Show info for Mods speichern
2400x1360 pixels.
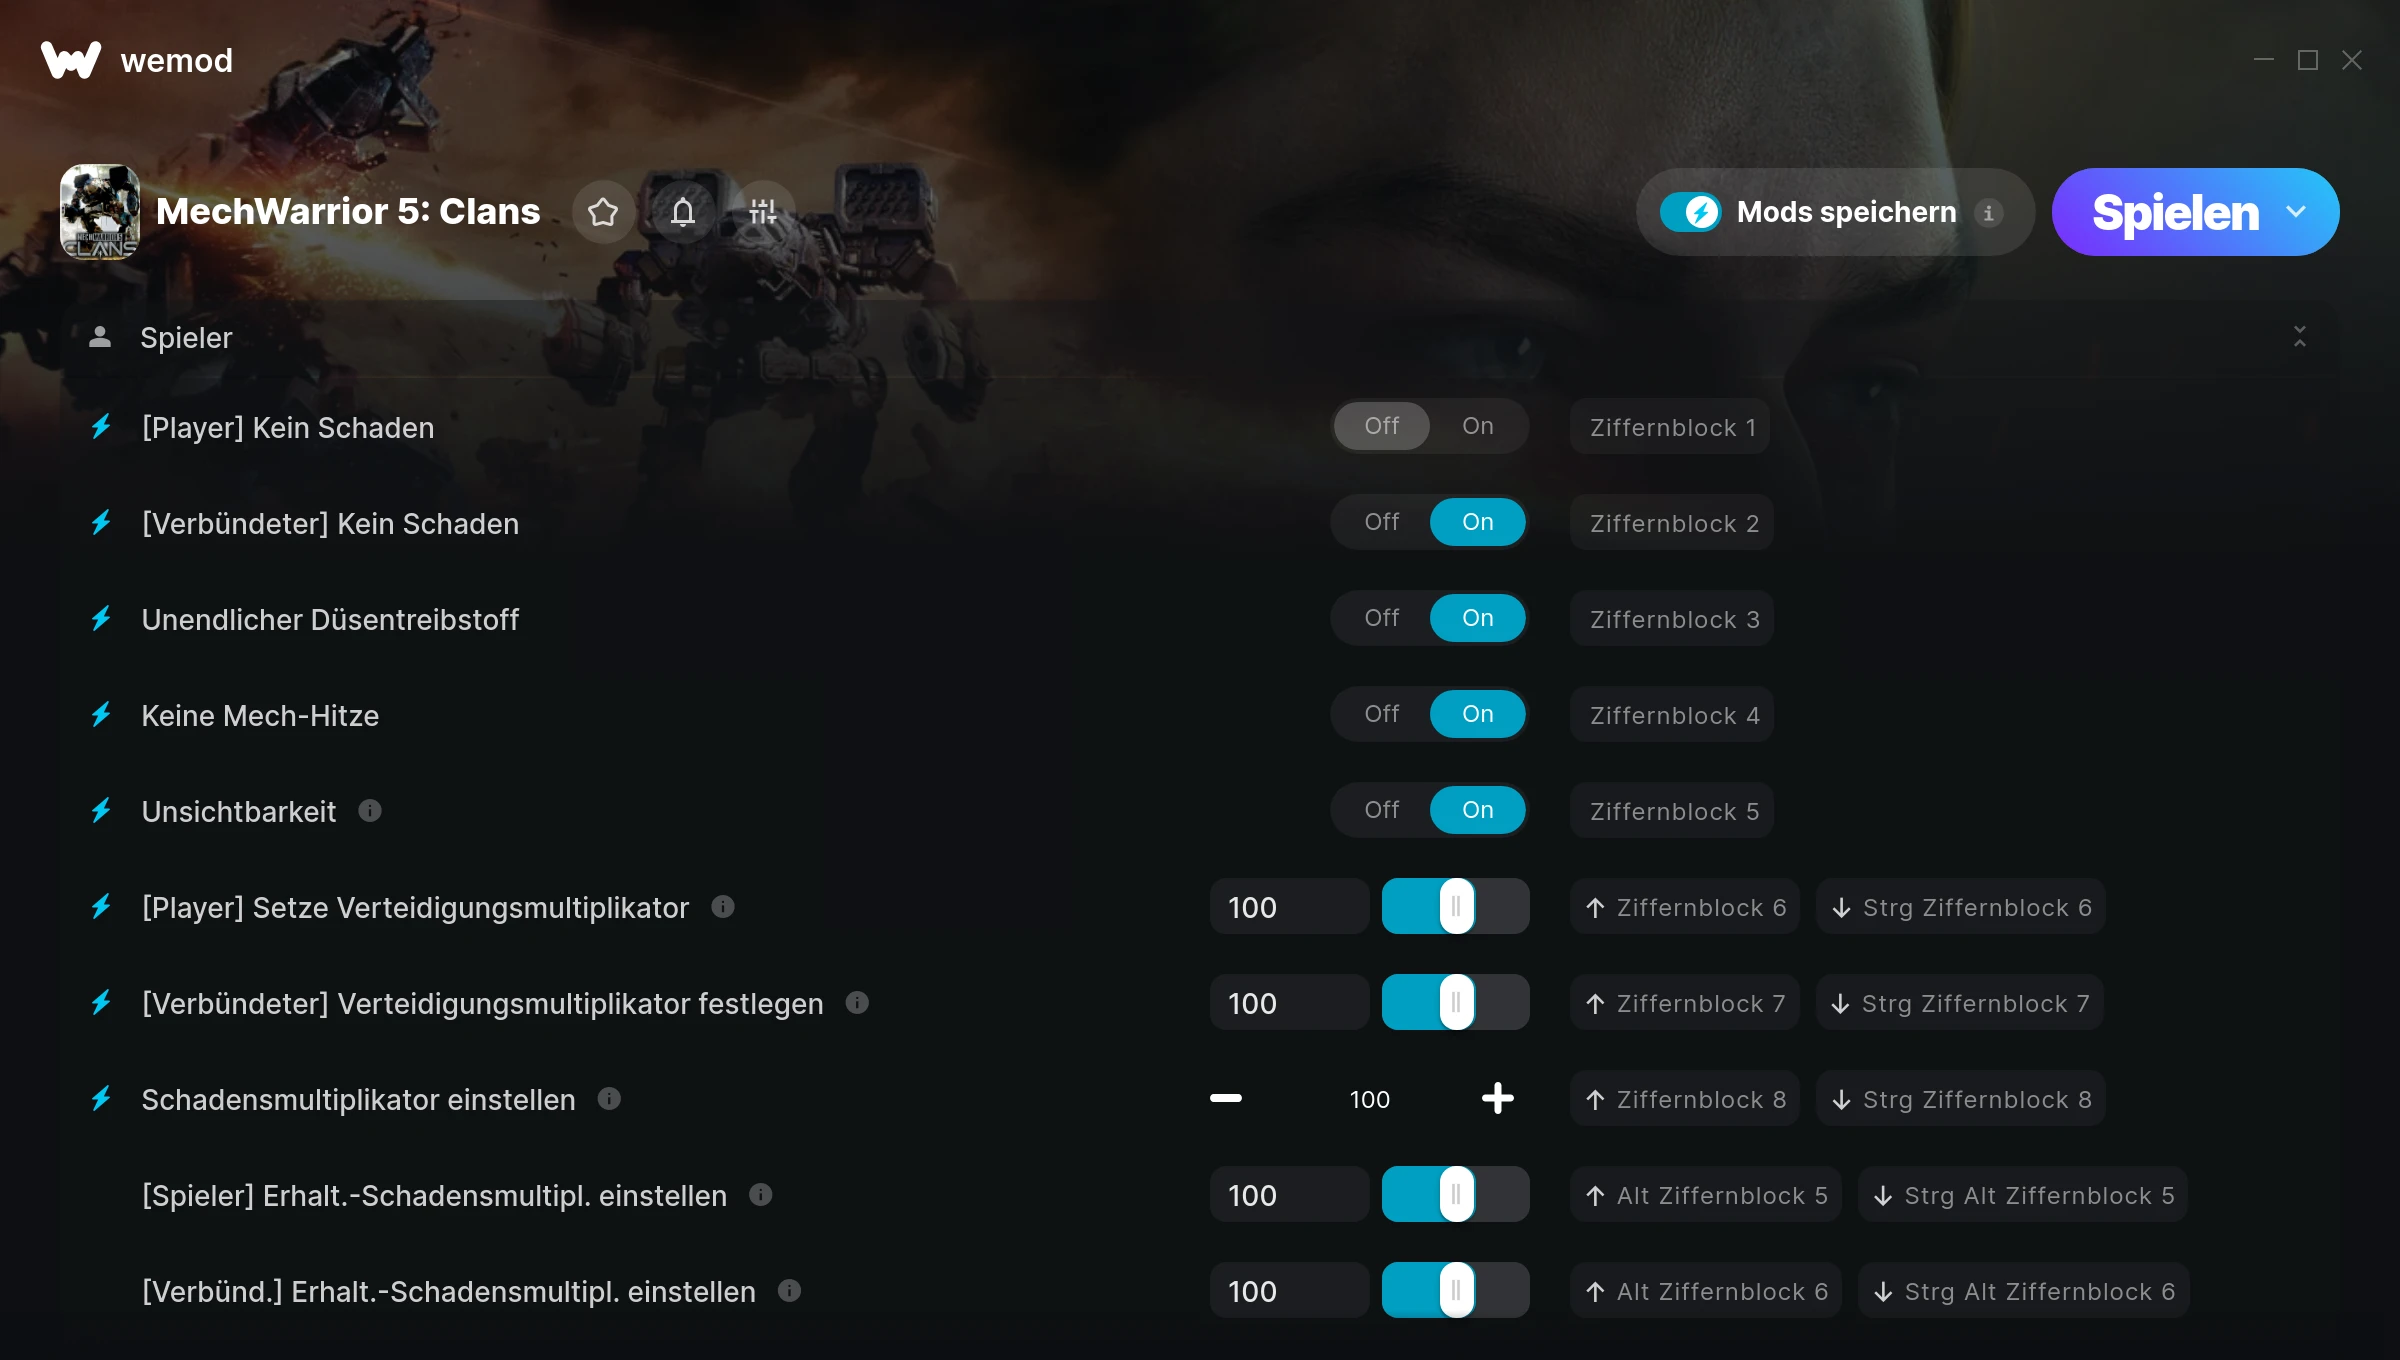tap(1988, 213)
